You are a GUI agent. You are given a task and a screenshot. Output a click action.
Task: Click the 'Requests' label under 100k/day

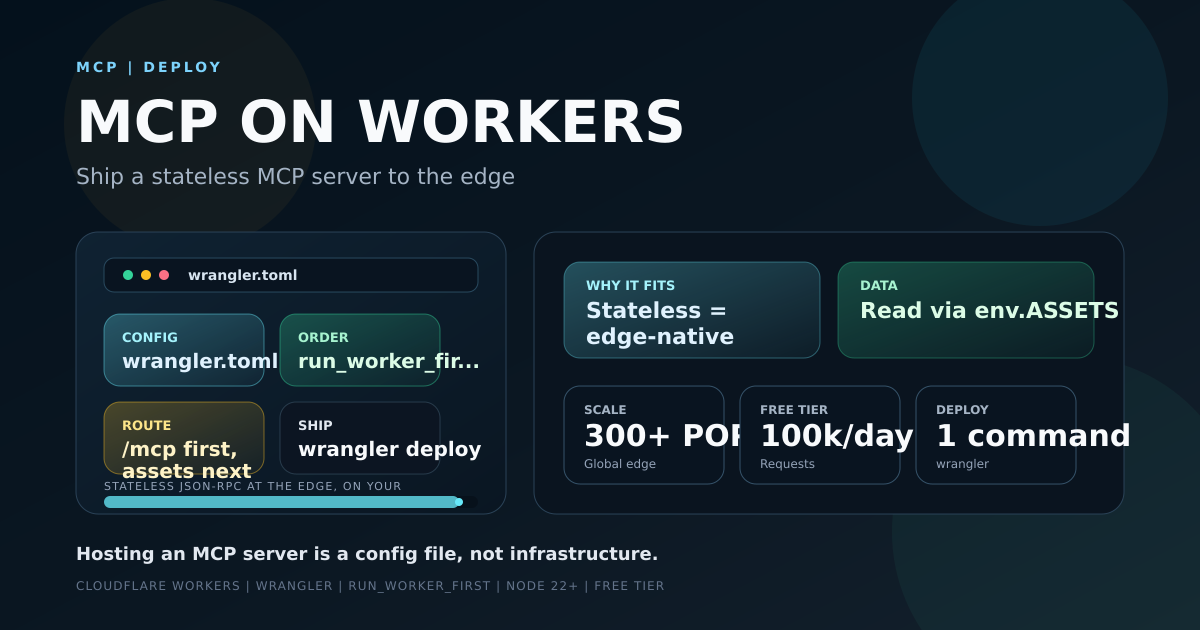point(787,464)
